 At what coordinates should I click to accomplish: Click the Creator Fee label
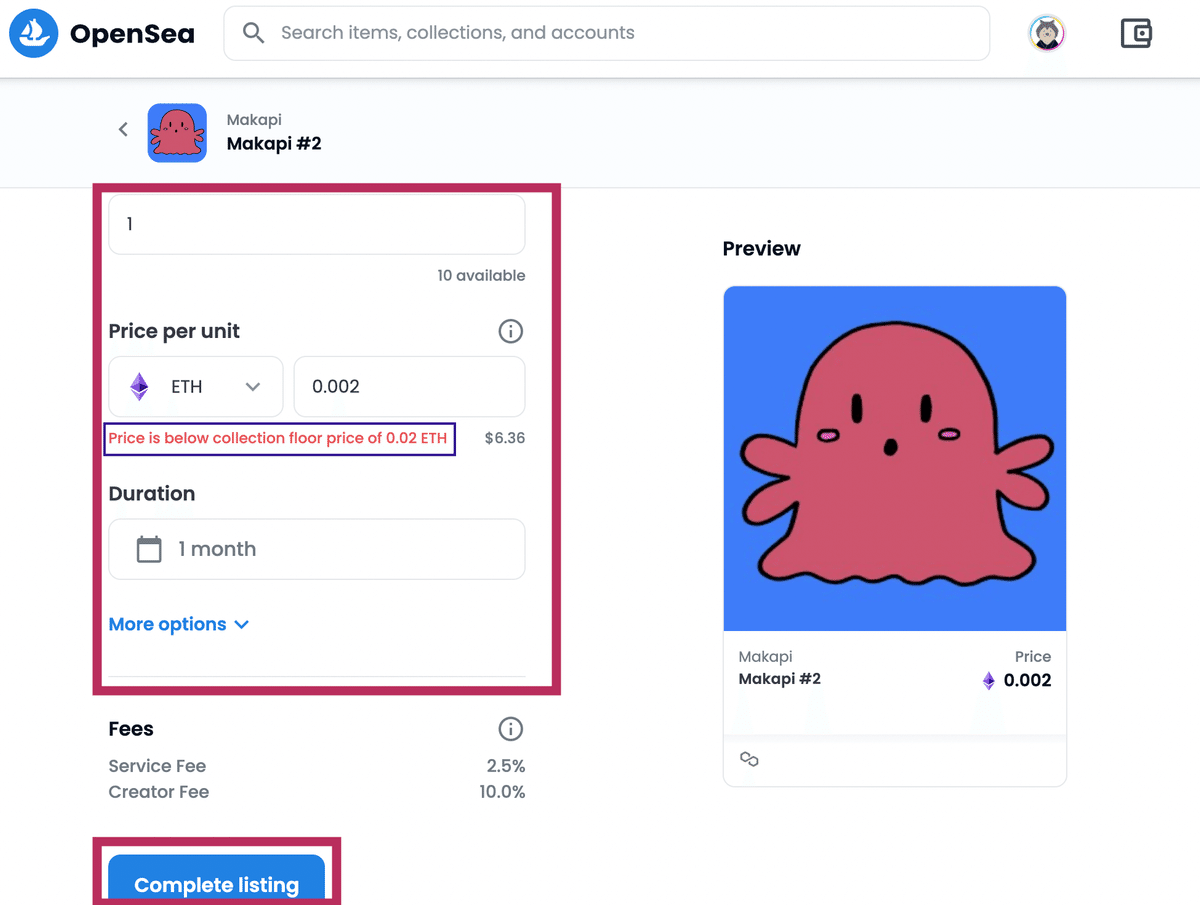159,792
